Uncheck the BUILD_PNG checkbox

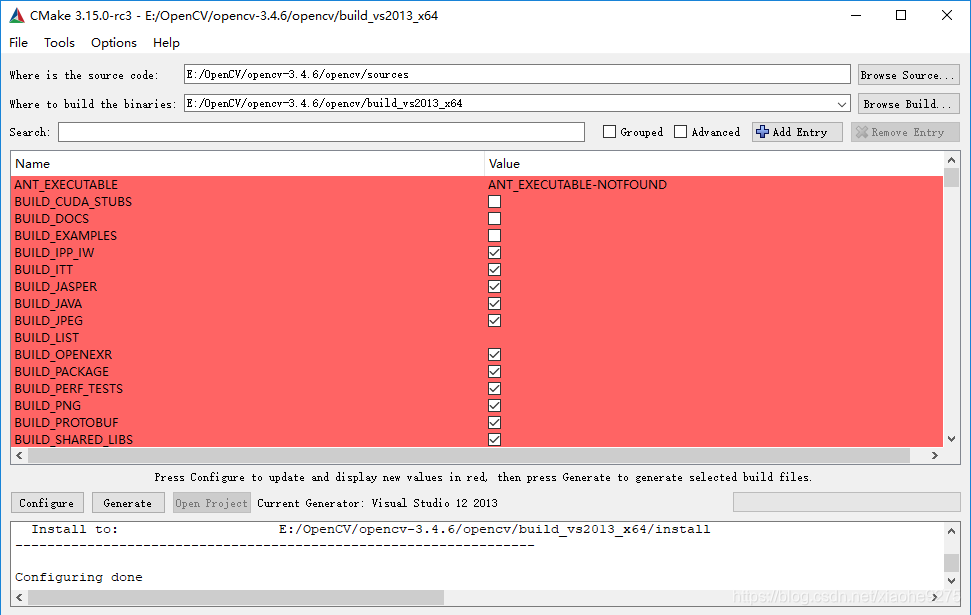click(494, 406)
